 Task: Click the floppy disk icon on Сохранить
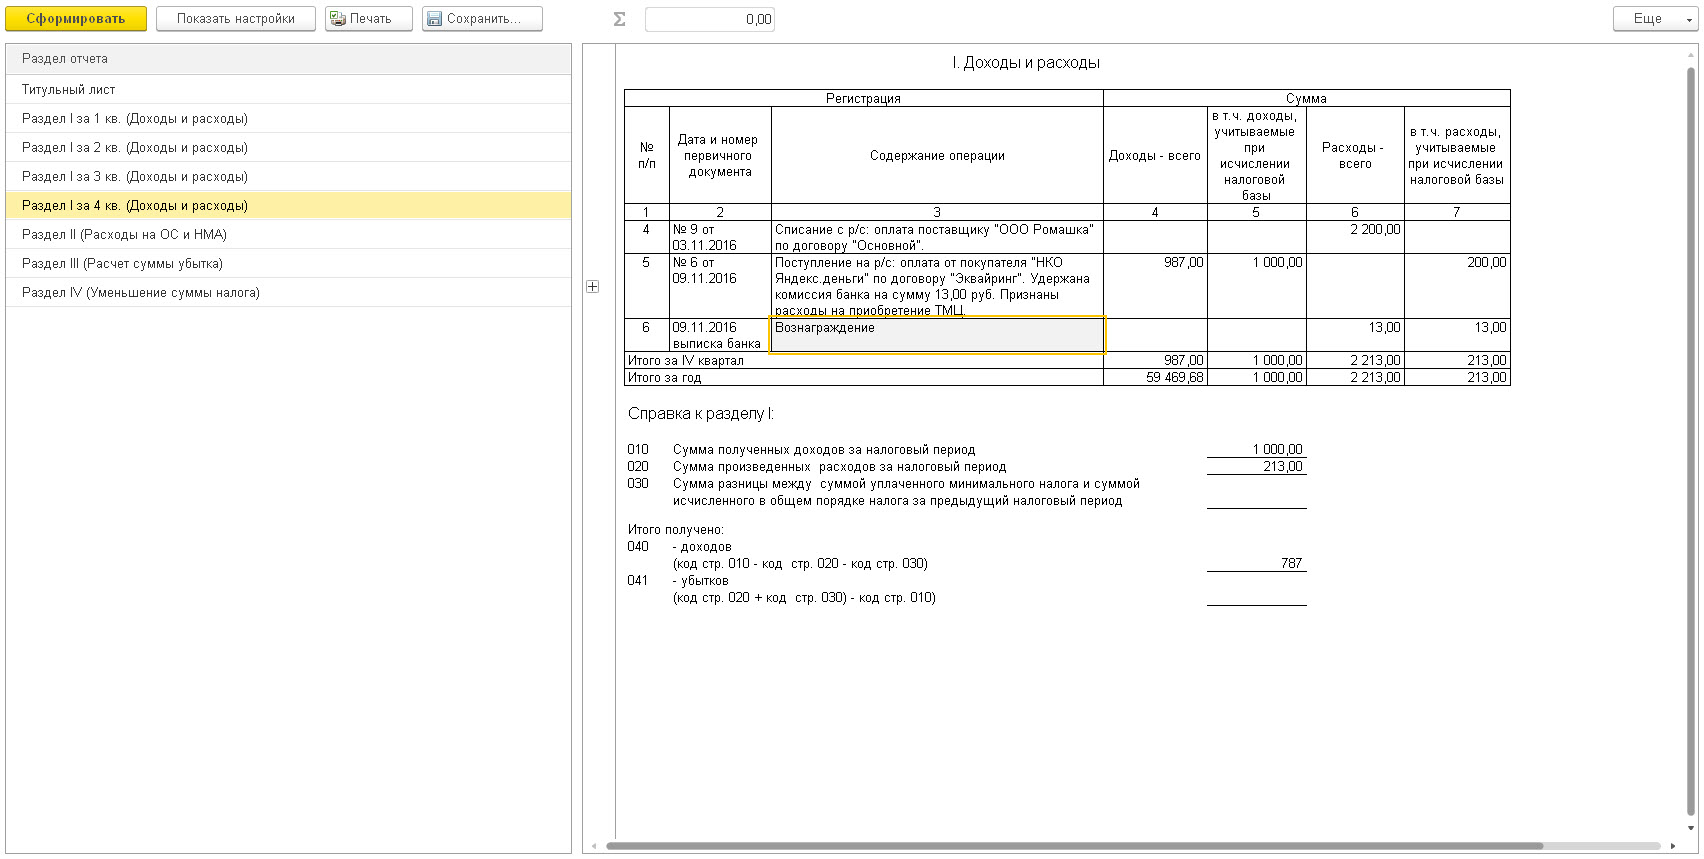click(x=434, y=19)
